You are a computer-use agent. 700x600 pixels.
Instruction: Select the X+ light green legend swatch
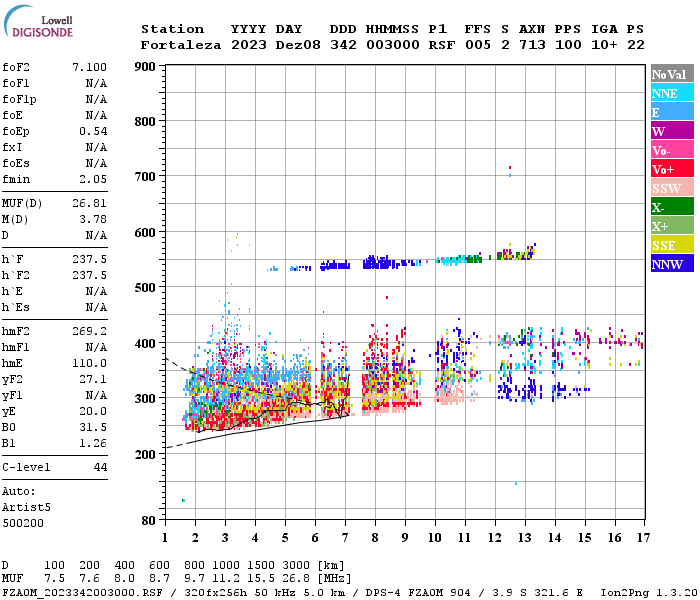pos(672,226)
